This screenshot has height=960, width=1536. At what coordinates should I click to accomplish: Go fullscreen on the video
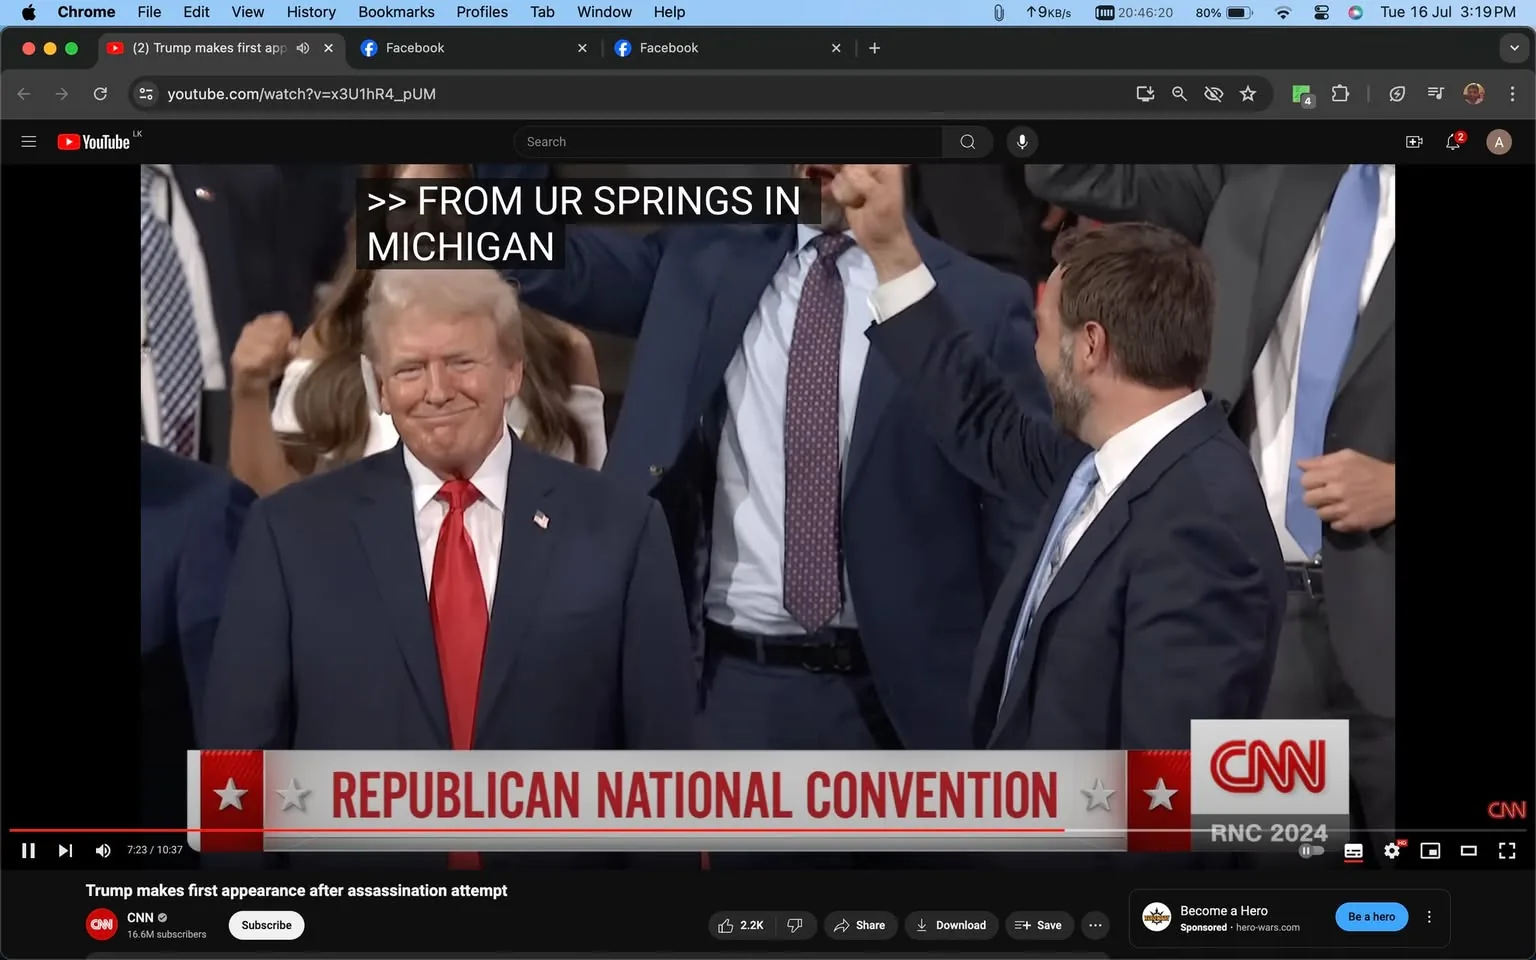(x=1506, y=850)
